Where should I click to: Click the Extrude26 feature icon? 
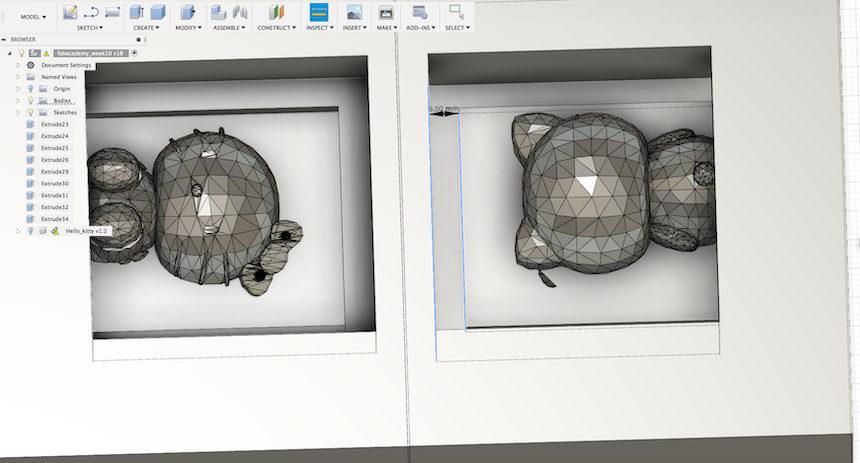[x=31, y=160]
